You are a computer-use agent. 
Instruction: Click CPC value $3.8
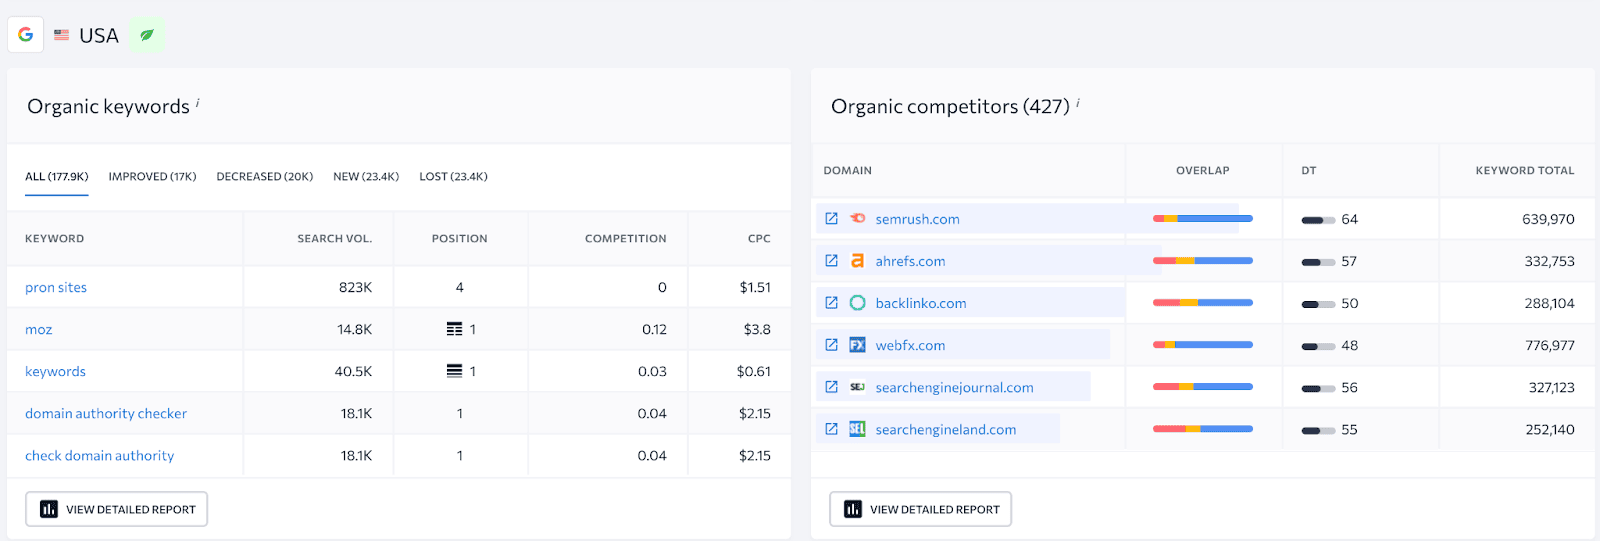point(757,329)
